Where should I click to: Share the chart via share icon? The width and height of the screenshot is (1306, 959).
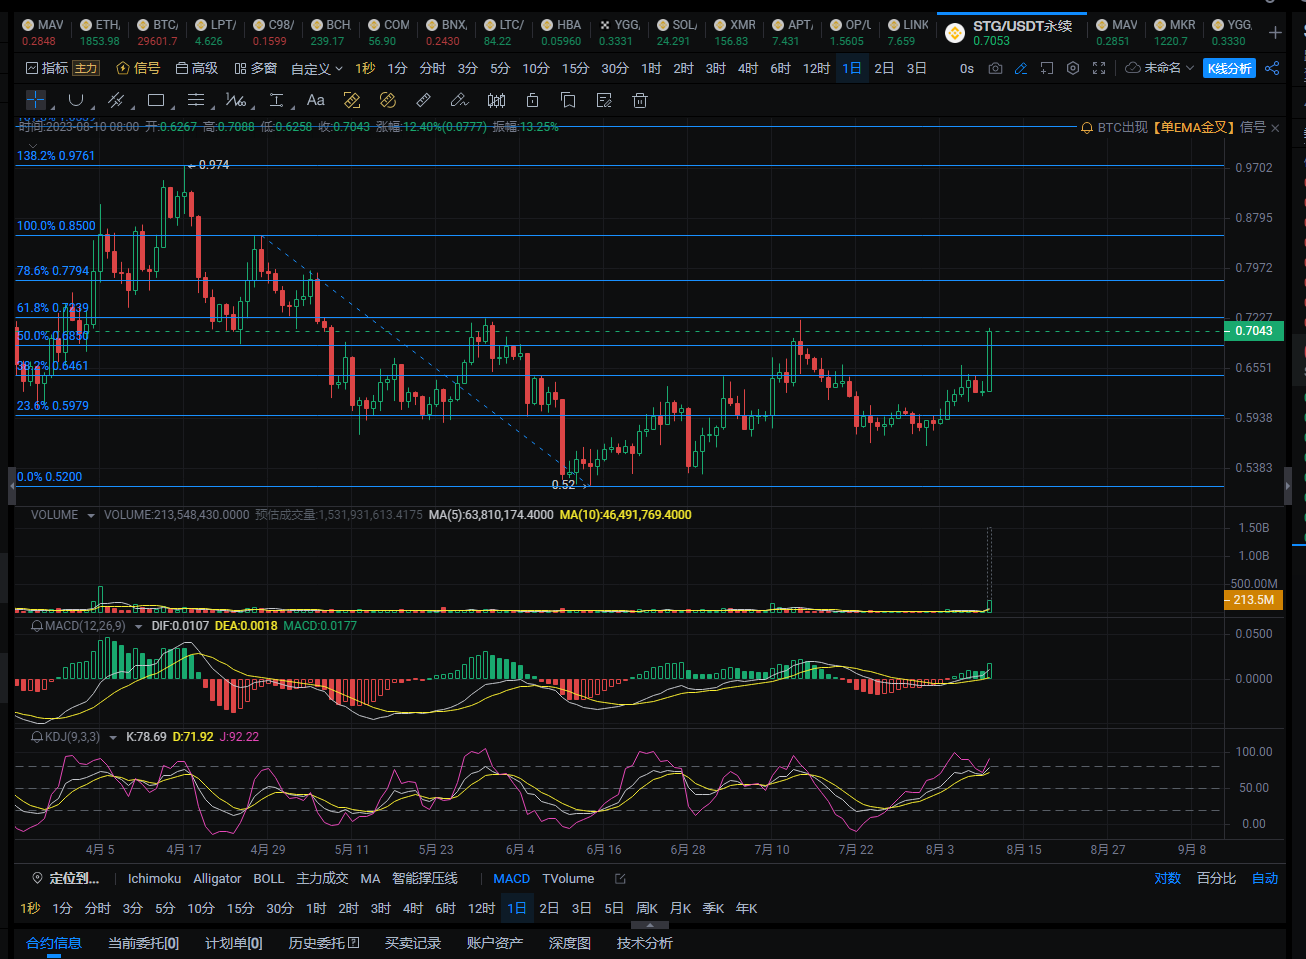pyautogui.click(x=1272, y=68)
